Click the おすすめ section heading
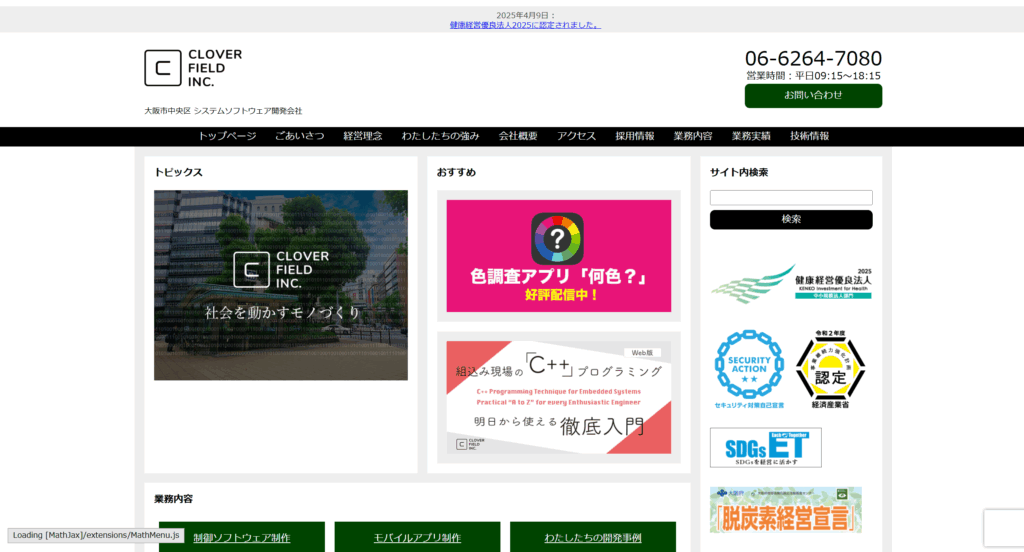The width and height of the screenshot is (1024, 552). pos(456,172)
